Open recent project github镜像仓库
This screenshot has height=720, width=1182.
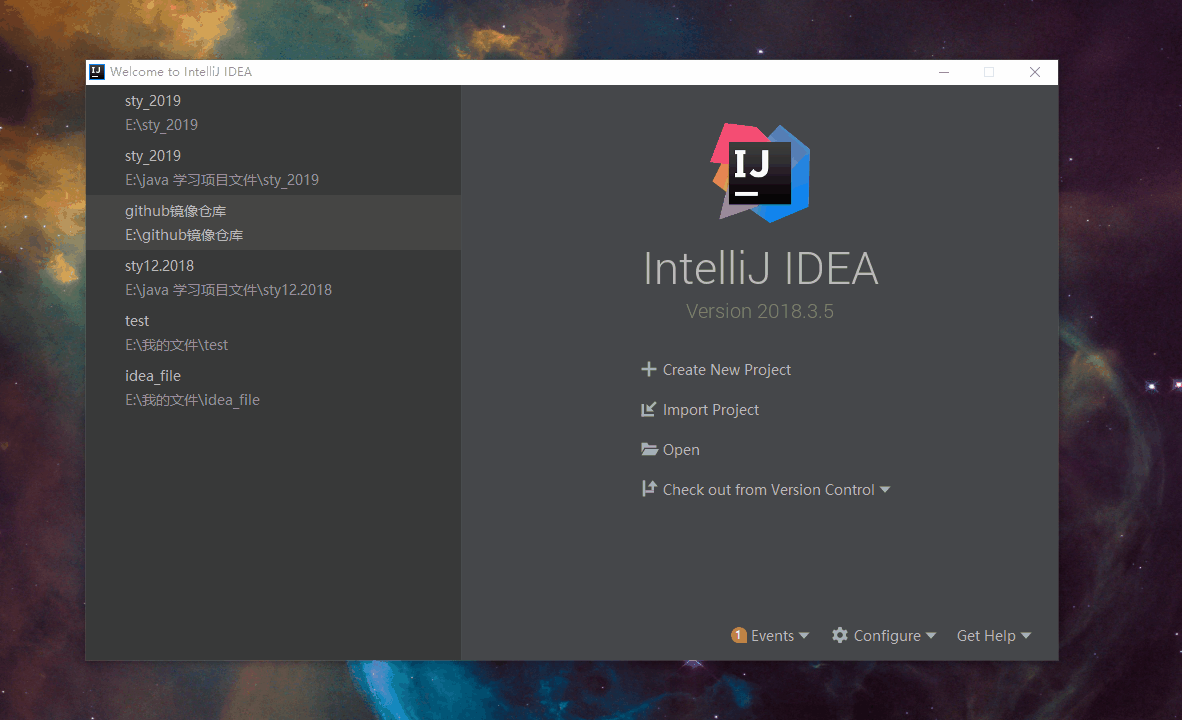point(273,222)
